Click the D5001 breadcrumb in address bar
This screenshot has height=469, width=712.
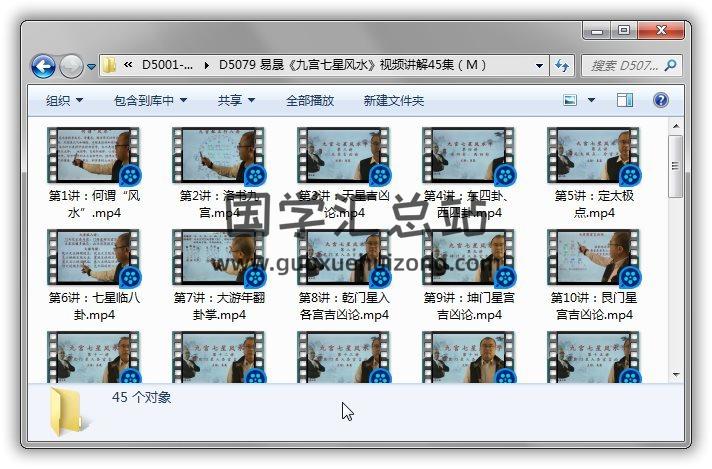tap(170, 66)
